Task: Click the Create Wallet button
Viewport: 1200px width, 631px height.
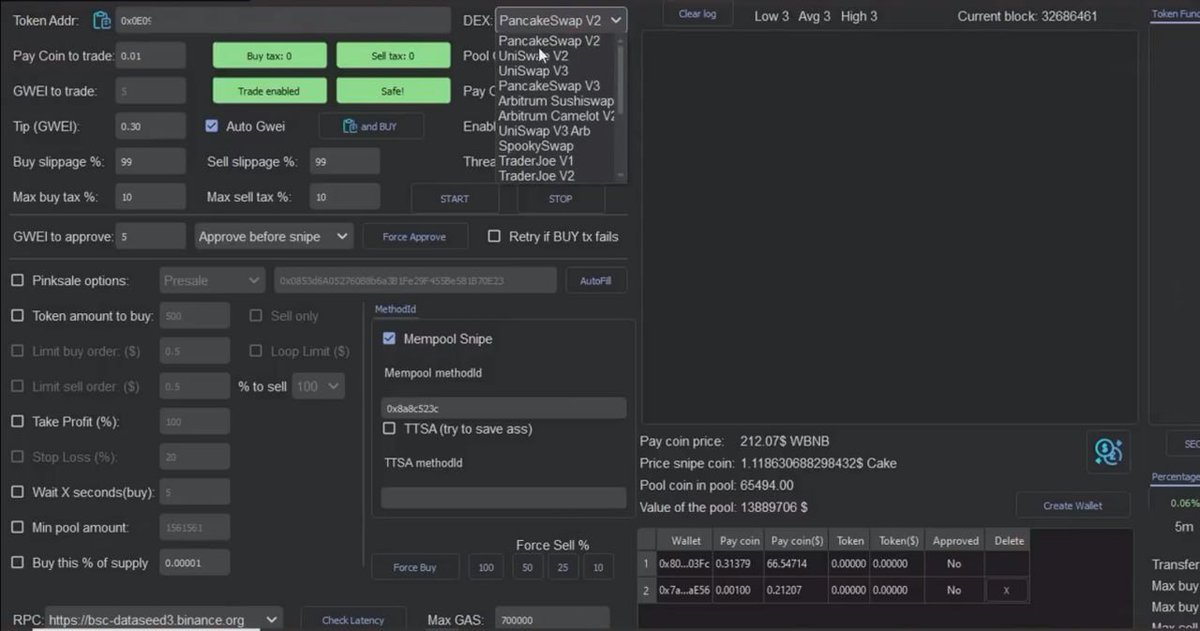Action: 1072,505
